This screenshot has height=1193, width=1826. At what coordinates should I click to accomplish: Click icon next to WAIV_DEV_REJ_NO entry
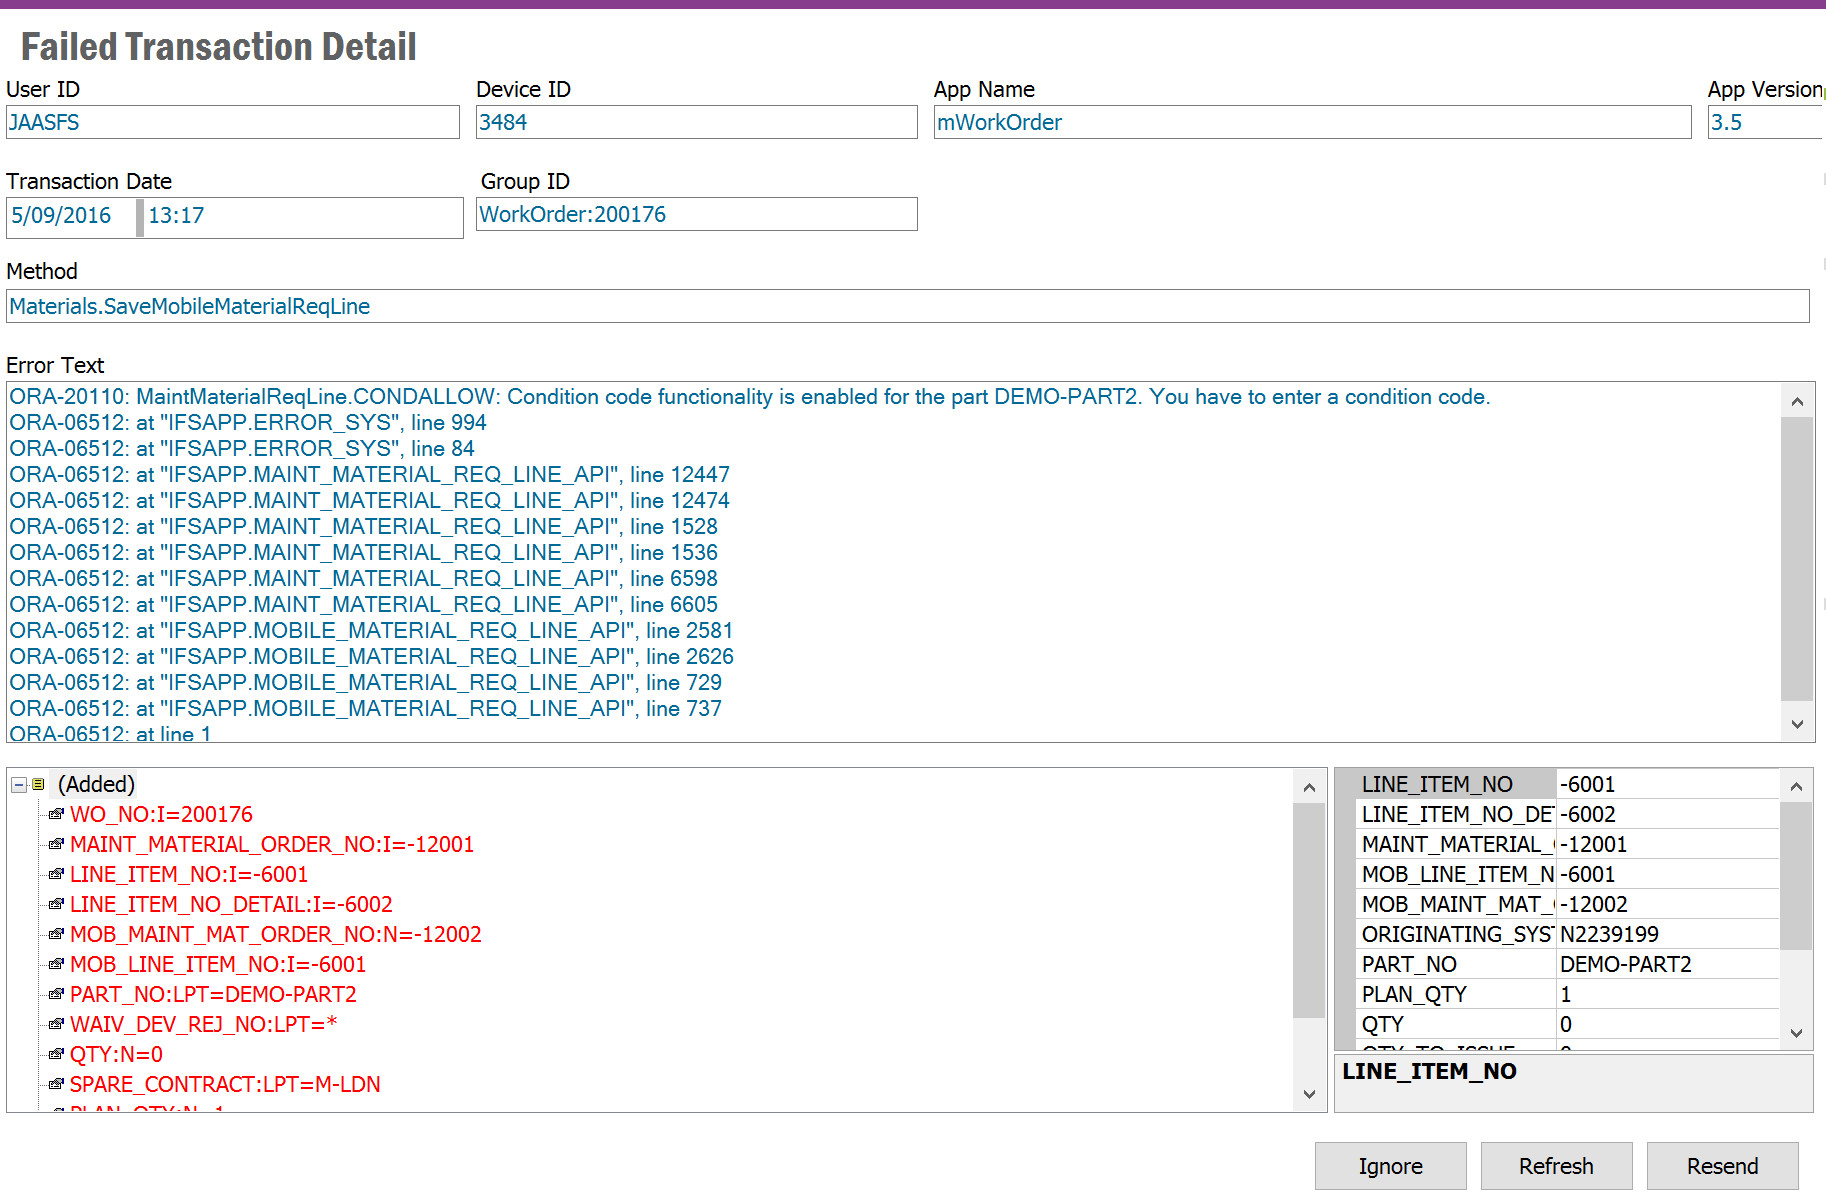click(57, 1025)
